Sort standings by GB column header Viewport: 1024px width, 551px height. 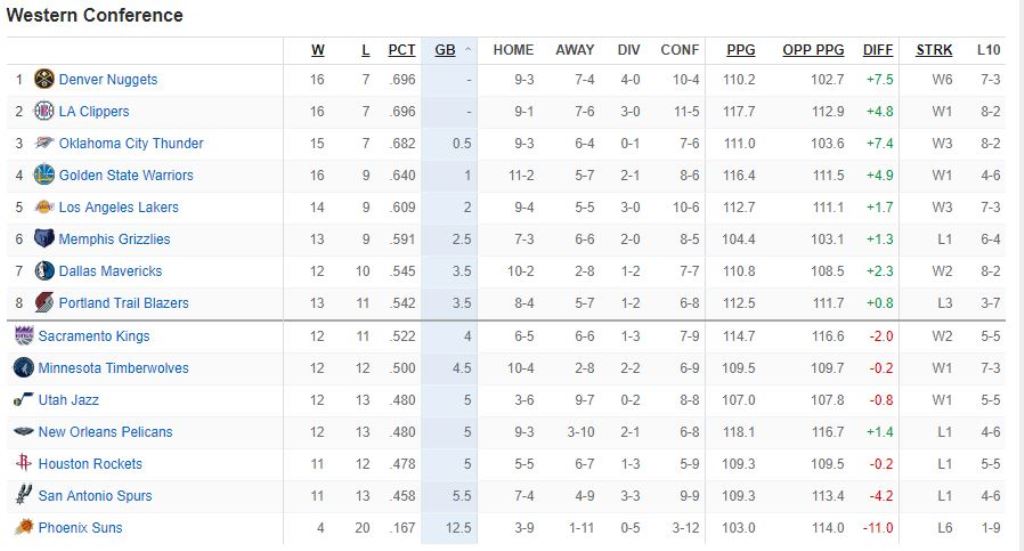click(445, 50)
